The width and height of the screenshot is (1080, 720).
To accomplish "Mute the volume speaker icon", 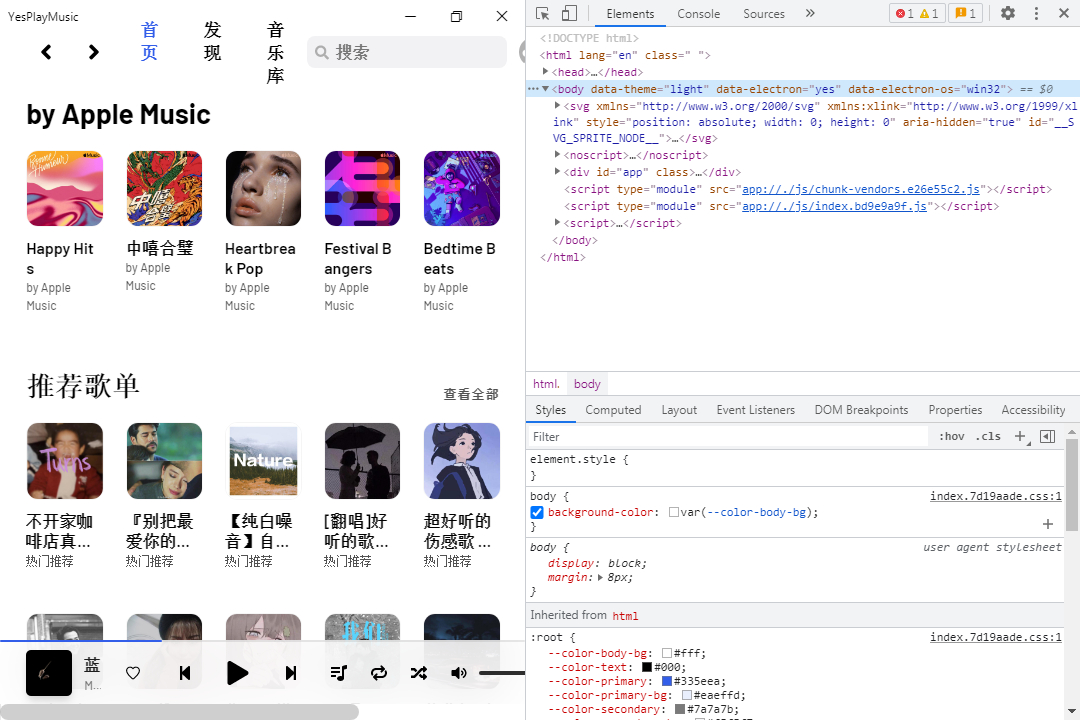I will [x=459, y=673].
